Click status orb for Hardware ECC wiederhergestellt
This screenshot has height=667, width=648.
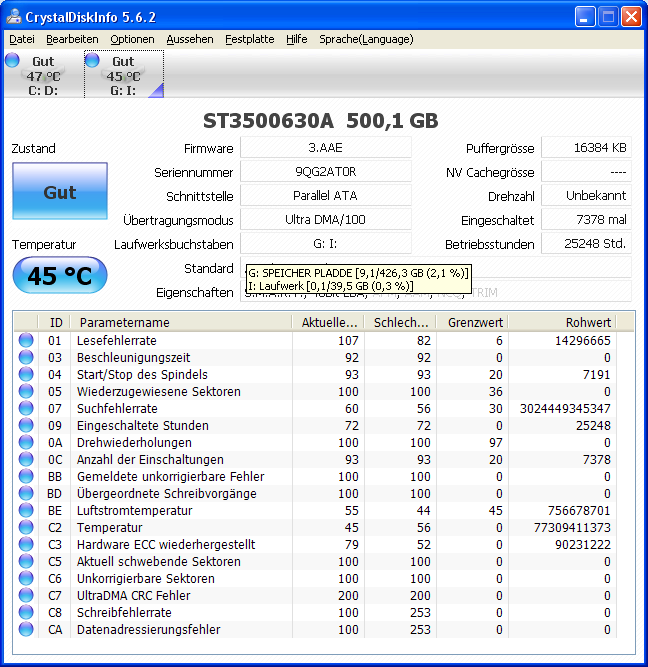(26, 544)
